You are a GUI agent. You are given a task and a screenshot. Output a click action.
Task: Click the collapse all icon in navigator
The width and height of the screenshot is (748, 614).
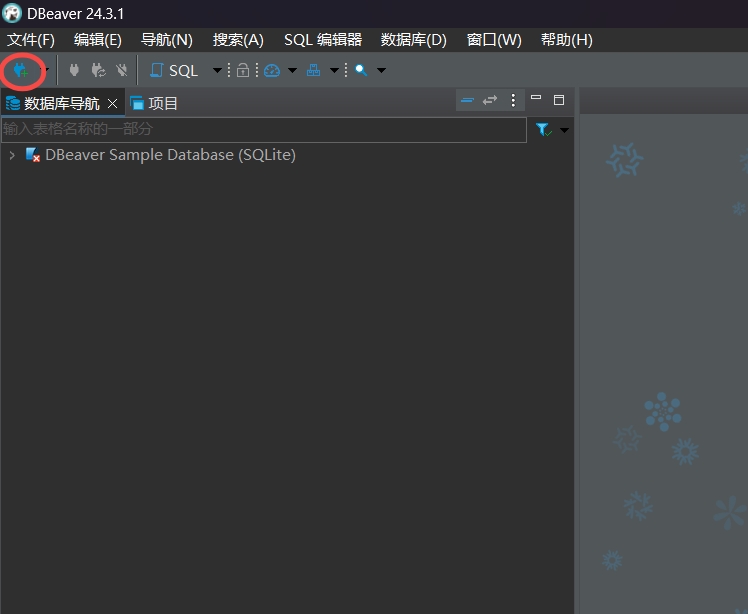(468, 100)
